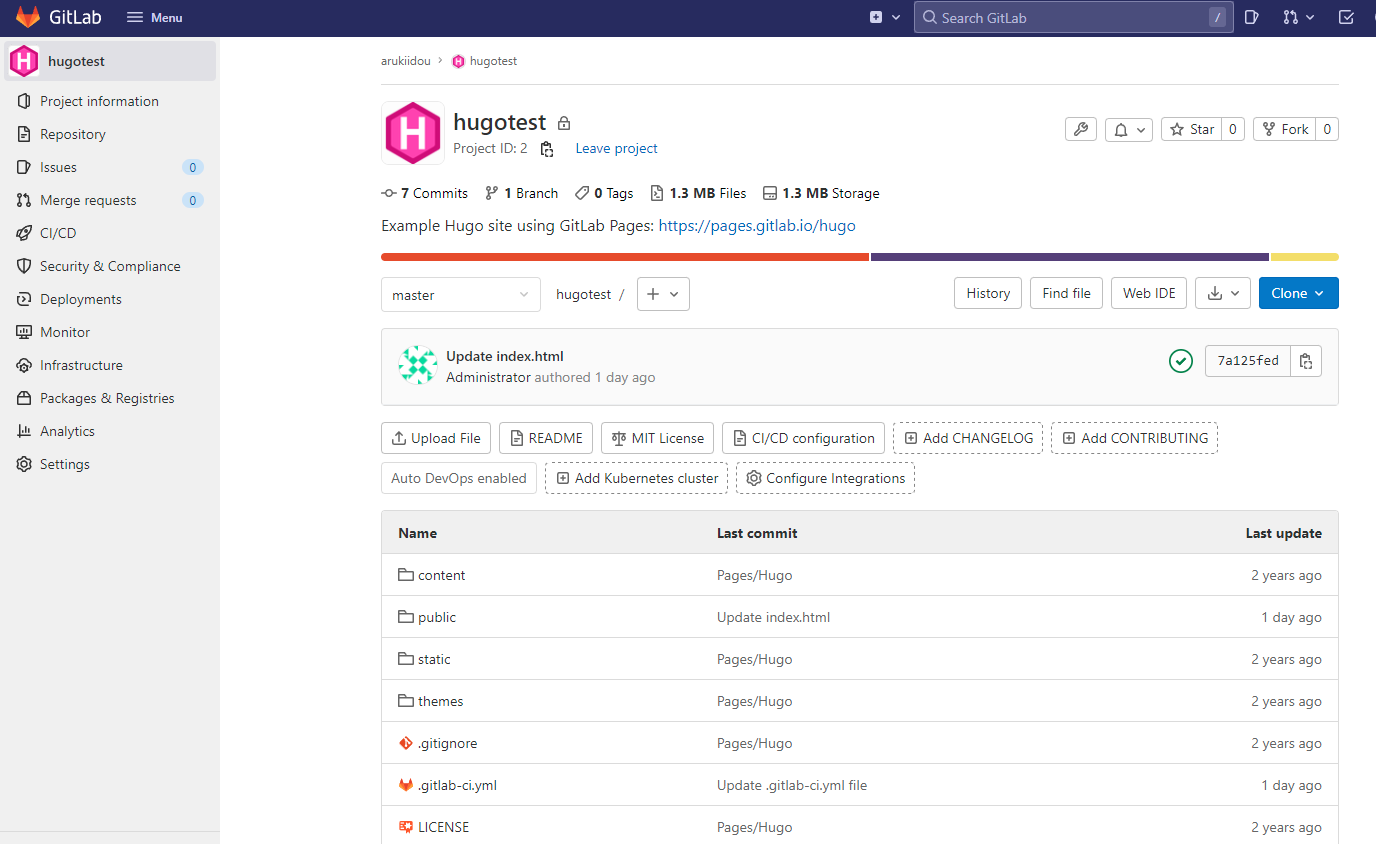Open GitLab home via the fox logo

28,17
